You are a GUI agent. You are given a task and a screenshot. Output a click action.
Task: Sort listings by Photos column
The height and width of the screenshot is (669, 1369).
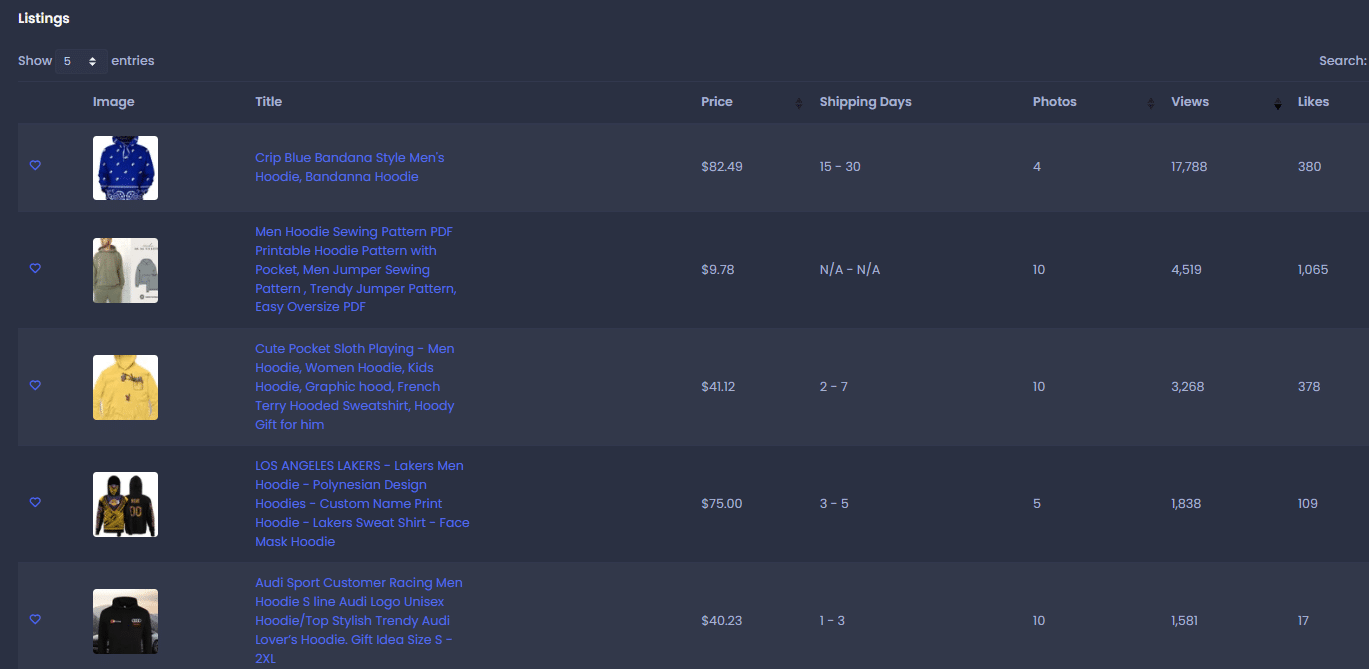click(x=1054, y=102)
